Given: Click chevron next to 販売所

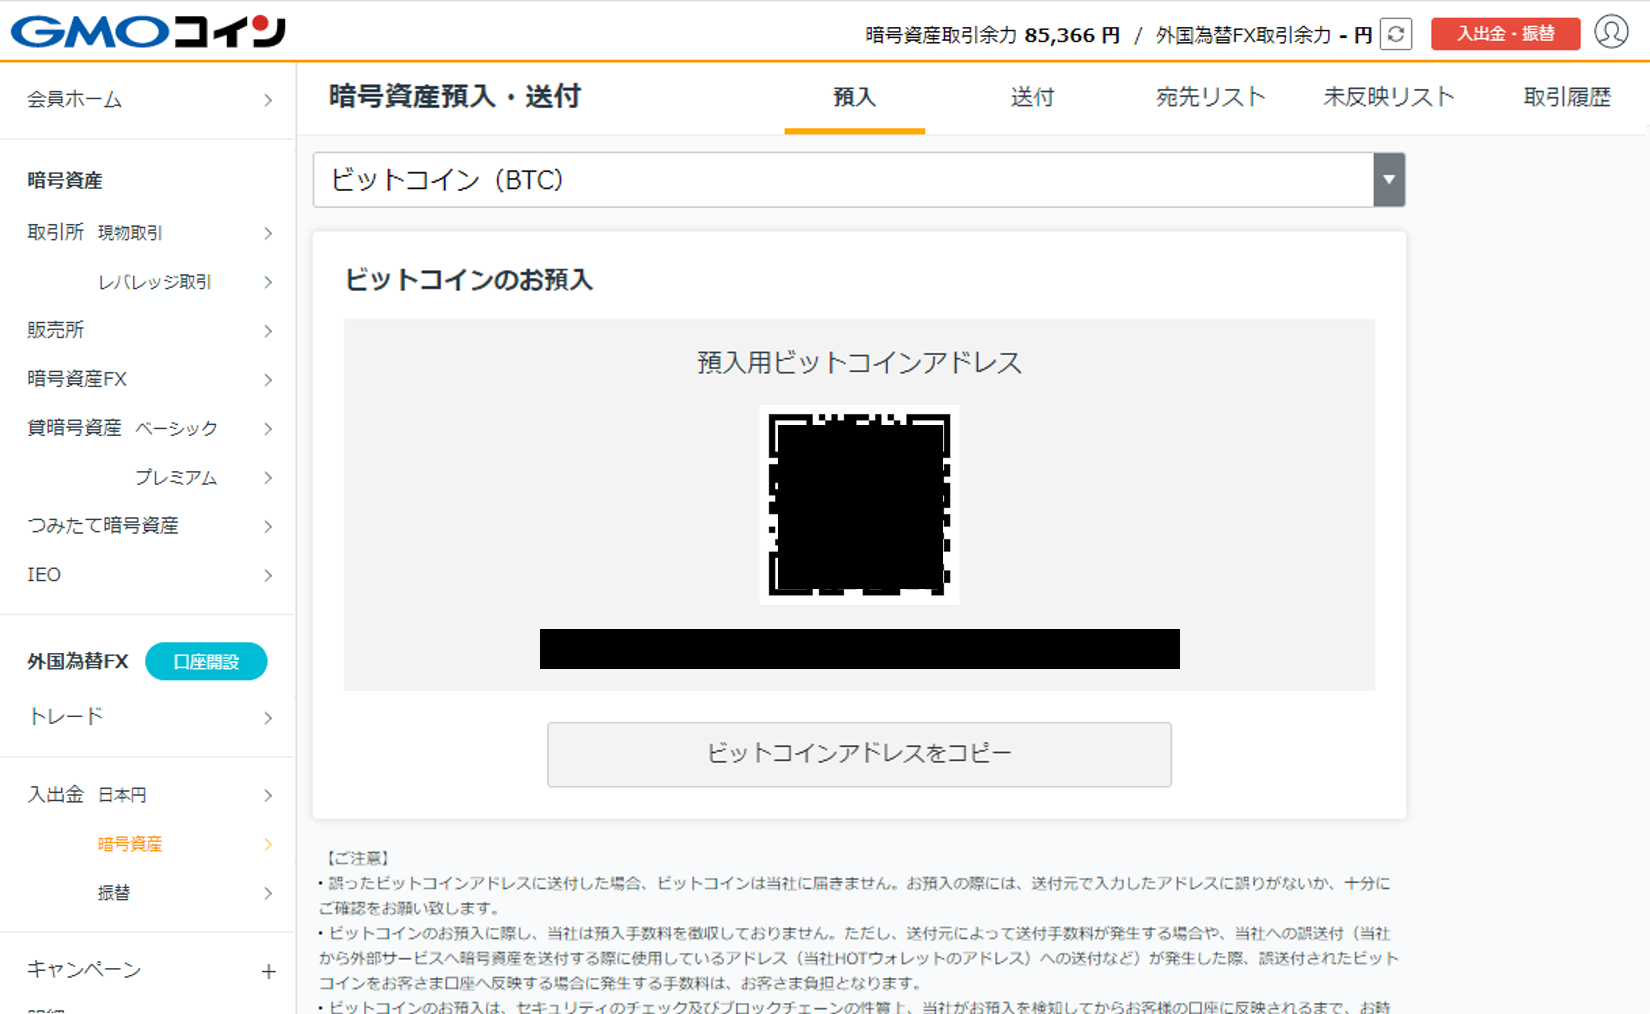Looking at the screenshot, I should tap(268, 331).
